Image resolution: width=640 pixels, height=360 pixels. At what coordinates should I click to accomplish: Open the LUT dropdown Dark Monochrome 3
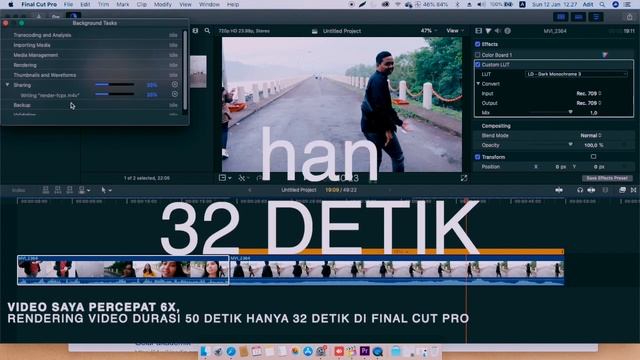point(576,74)
